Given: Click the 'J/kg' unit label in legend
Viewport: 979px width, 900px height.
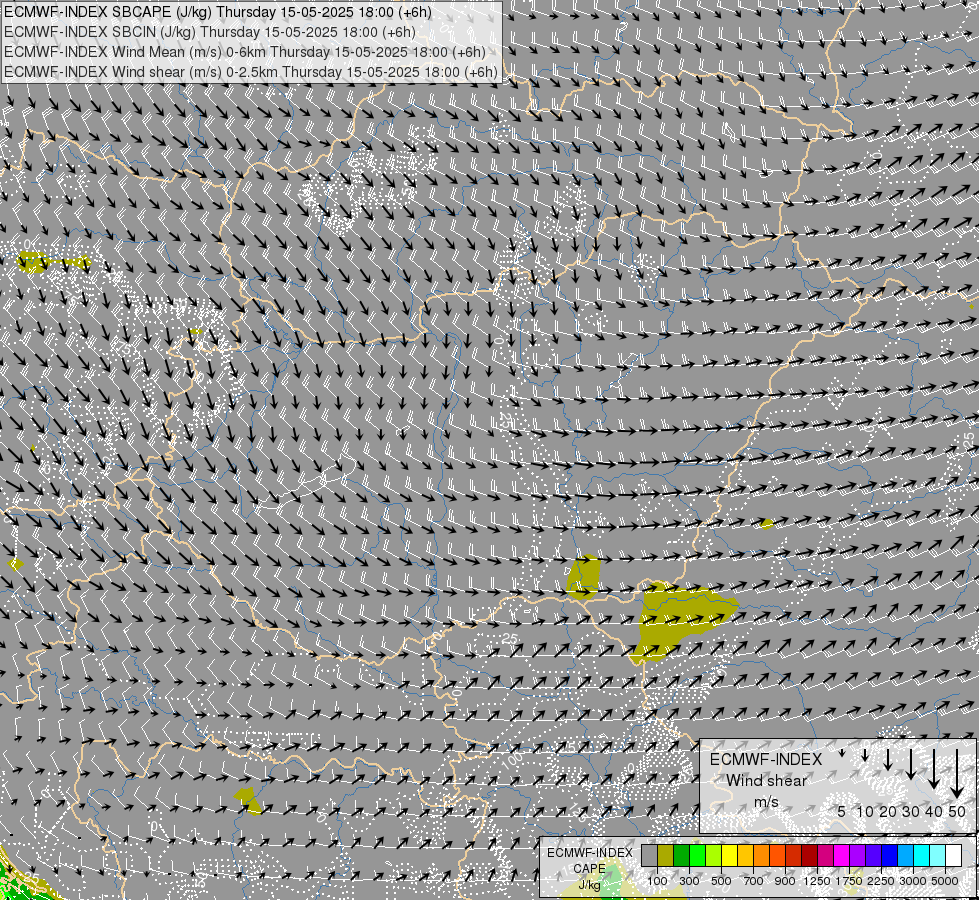Looking at the screenshot, I should [589, 885].
